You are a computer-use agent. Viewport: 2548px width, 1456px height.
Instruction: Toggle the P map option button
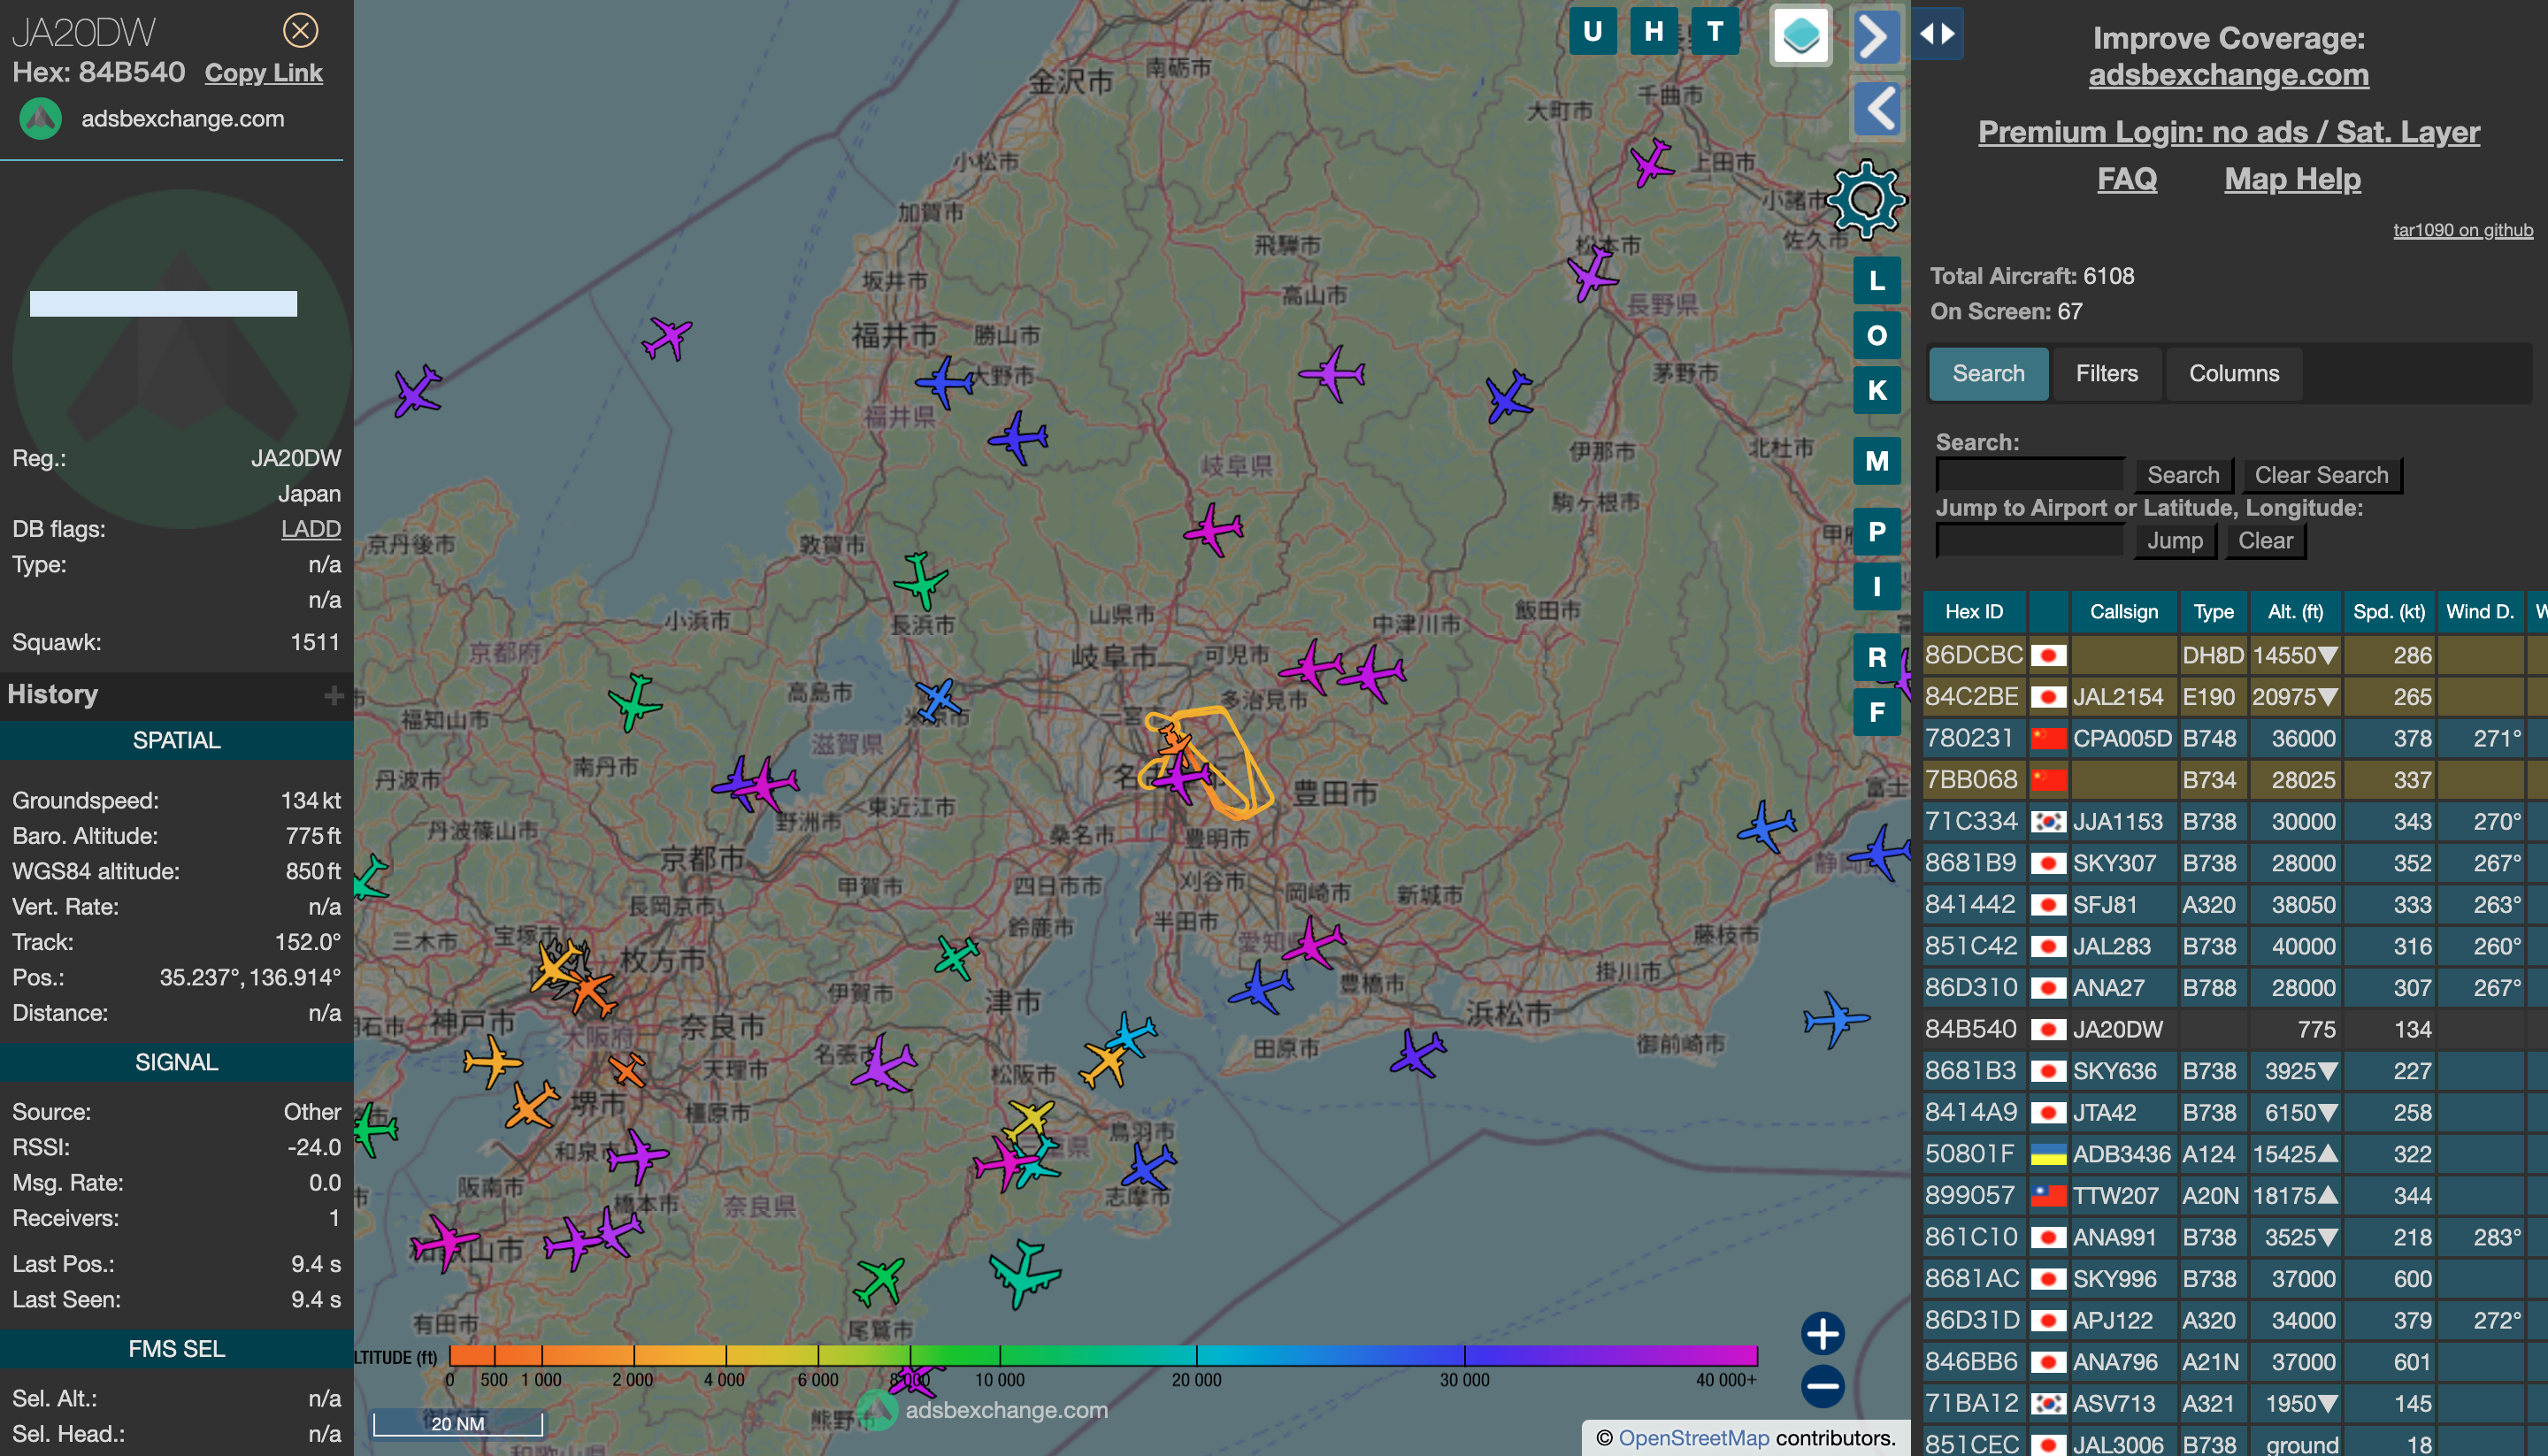coord(1877,532)
